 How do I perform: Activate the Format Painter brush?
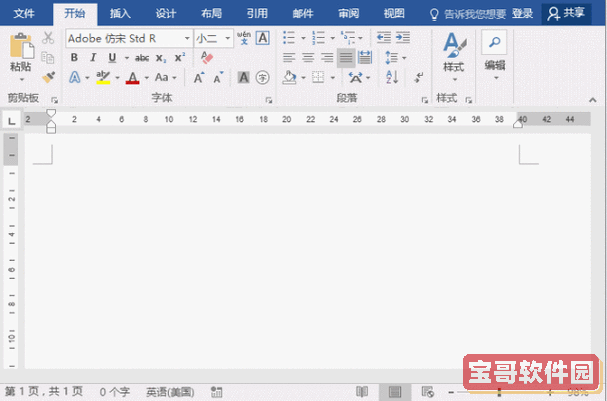tap(48, 77)
